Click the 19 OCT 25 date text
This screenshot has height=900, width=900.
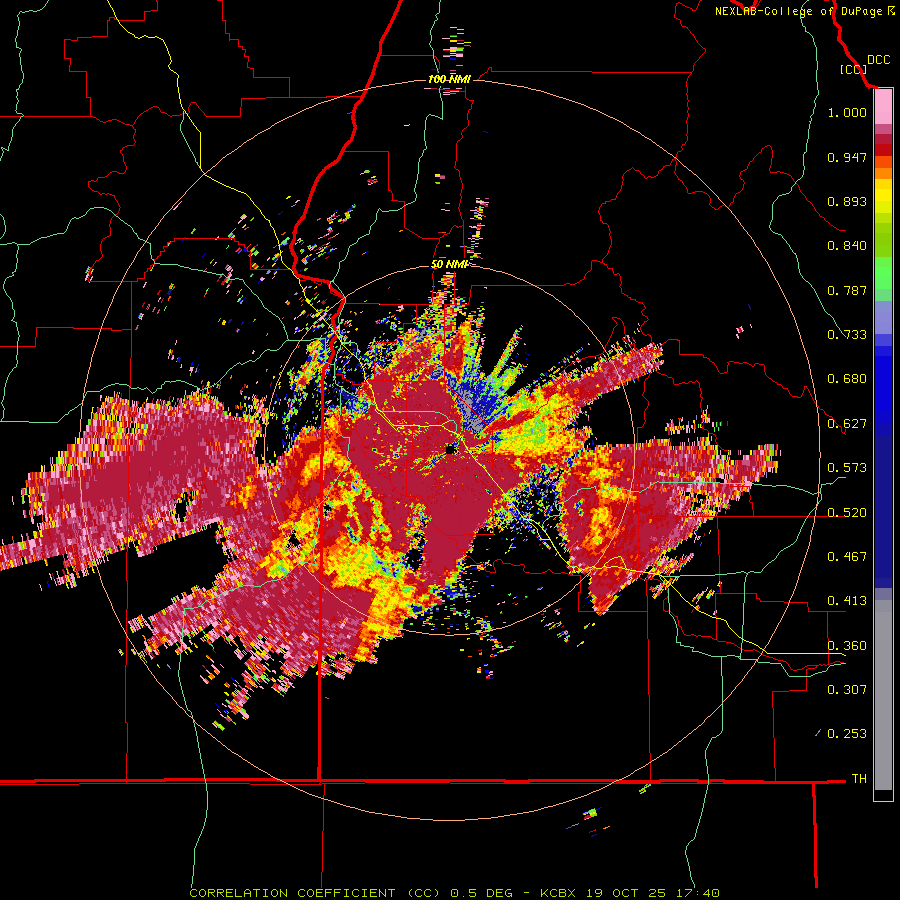[x=626, y=893]
